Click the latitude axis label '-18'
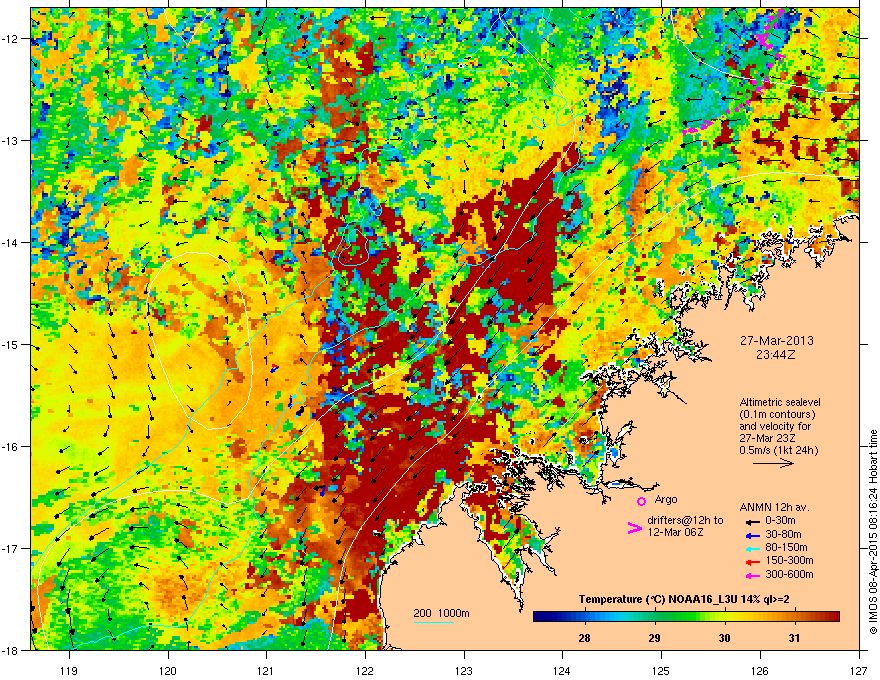The height and width of the screenshot is (680, 880). [x=10, y=650]
